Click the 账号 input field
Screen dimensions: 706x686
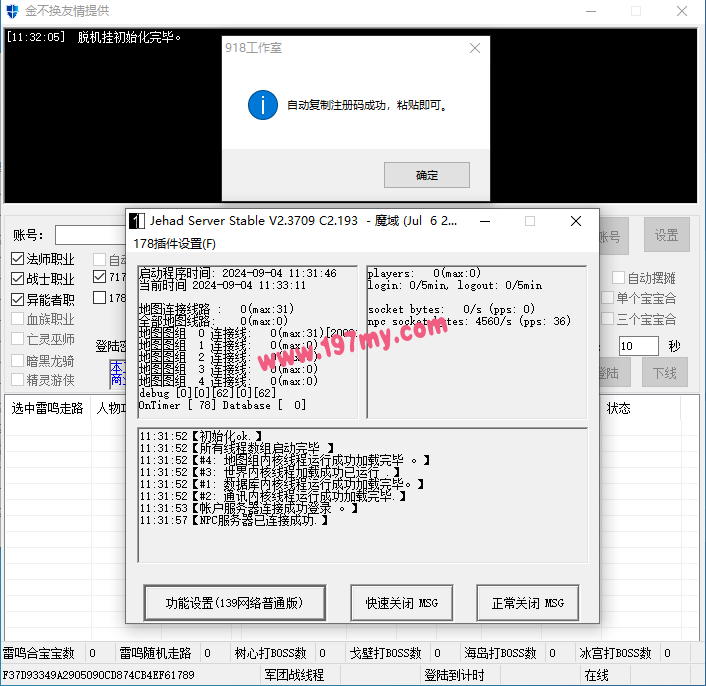(x=90, y=235)
